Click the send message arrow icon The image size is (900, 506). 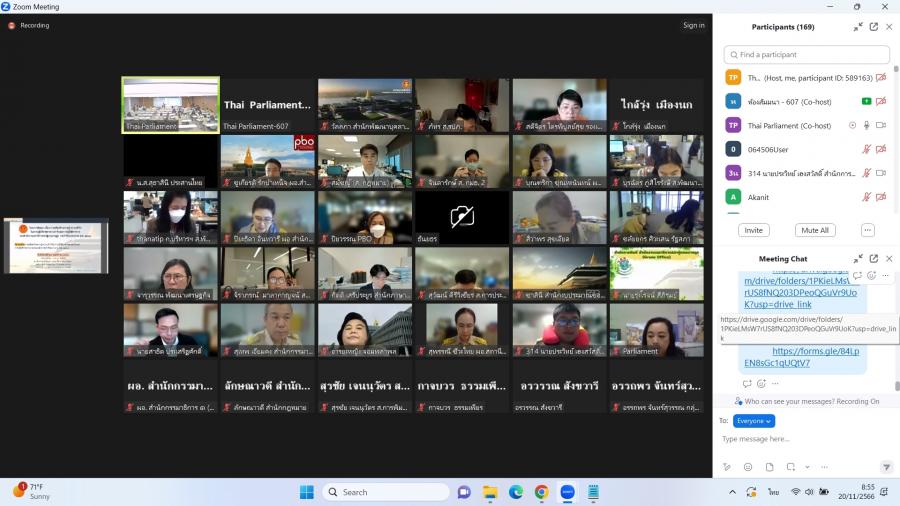pos(886,467)
